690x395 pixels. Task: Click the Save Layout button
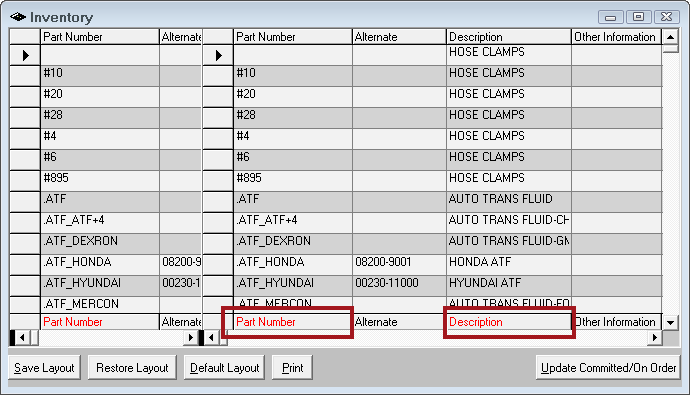click(x=44, y=367)
